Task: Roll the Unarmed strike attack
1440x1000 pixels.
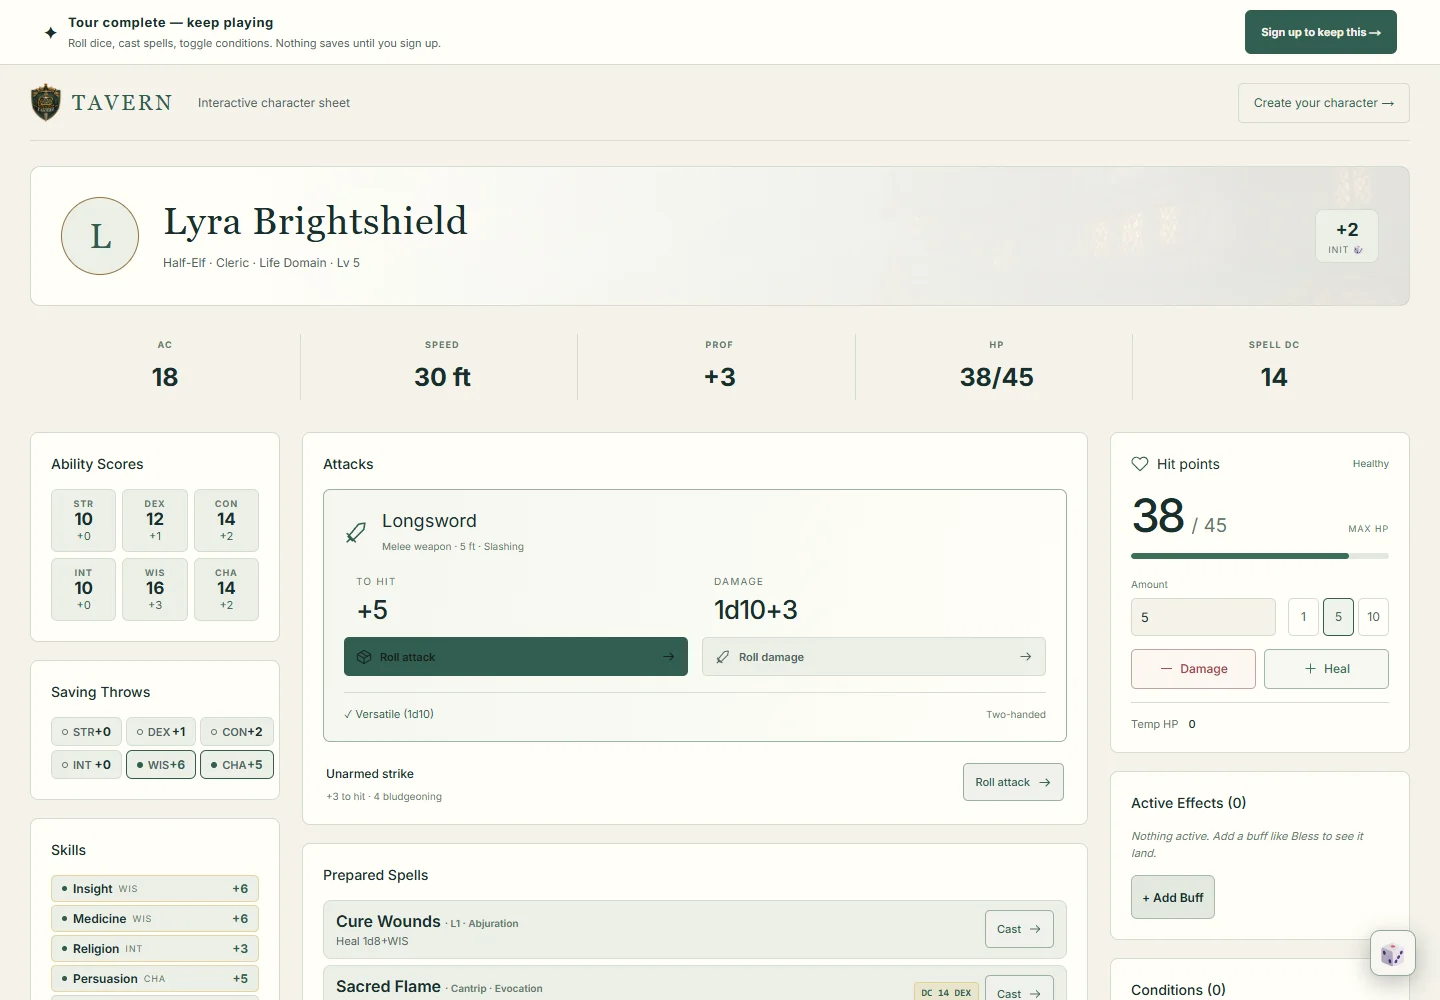Action: click(1013, 782)
